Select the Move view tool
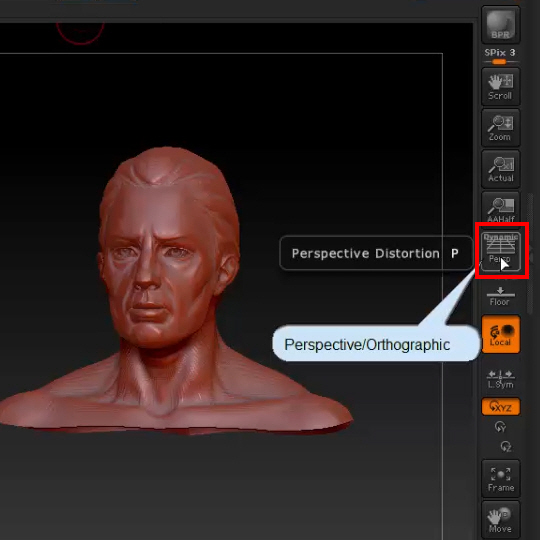The width and height of the screenshot is (540, 540). tap(500, 519)
